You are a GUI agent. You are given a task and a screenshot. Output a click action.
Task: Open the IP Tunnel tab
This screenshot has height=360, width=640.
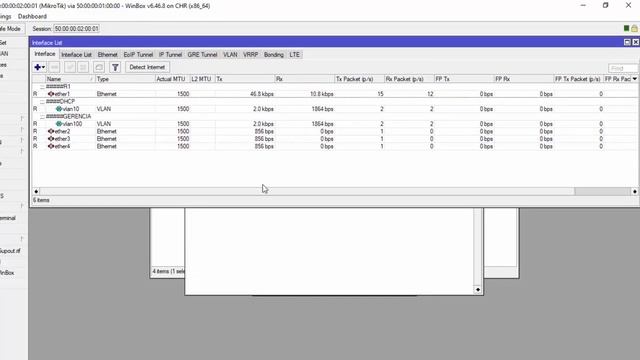coord(170,54)
